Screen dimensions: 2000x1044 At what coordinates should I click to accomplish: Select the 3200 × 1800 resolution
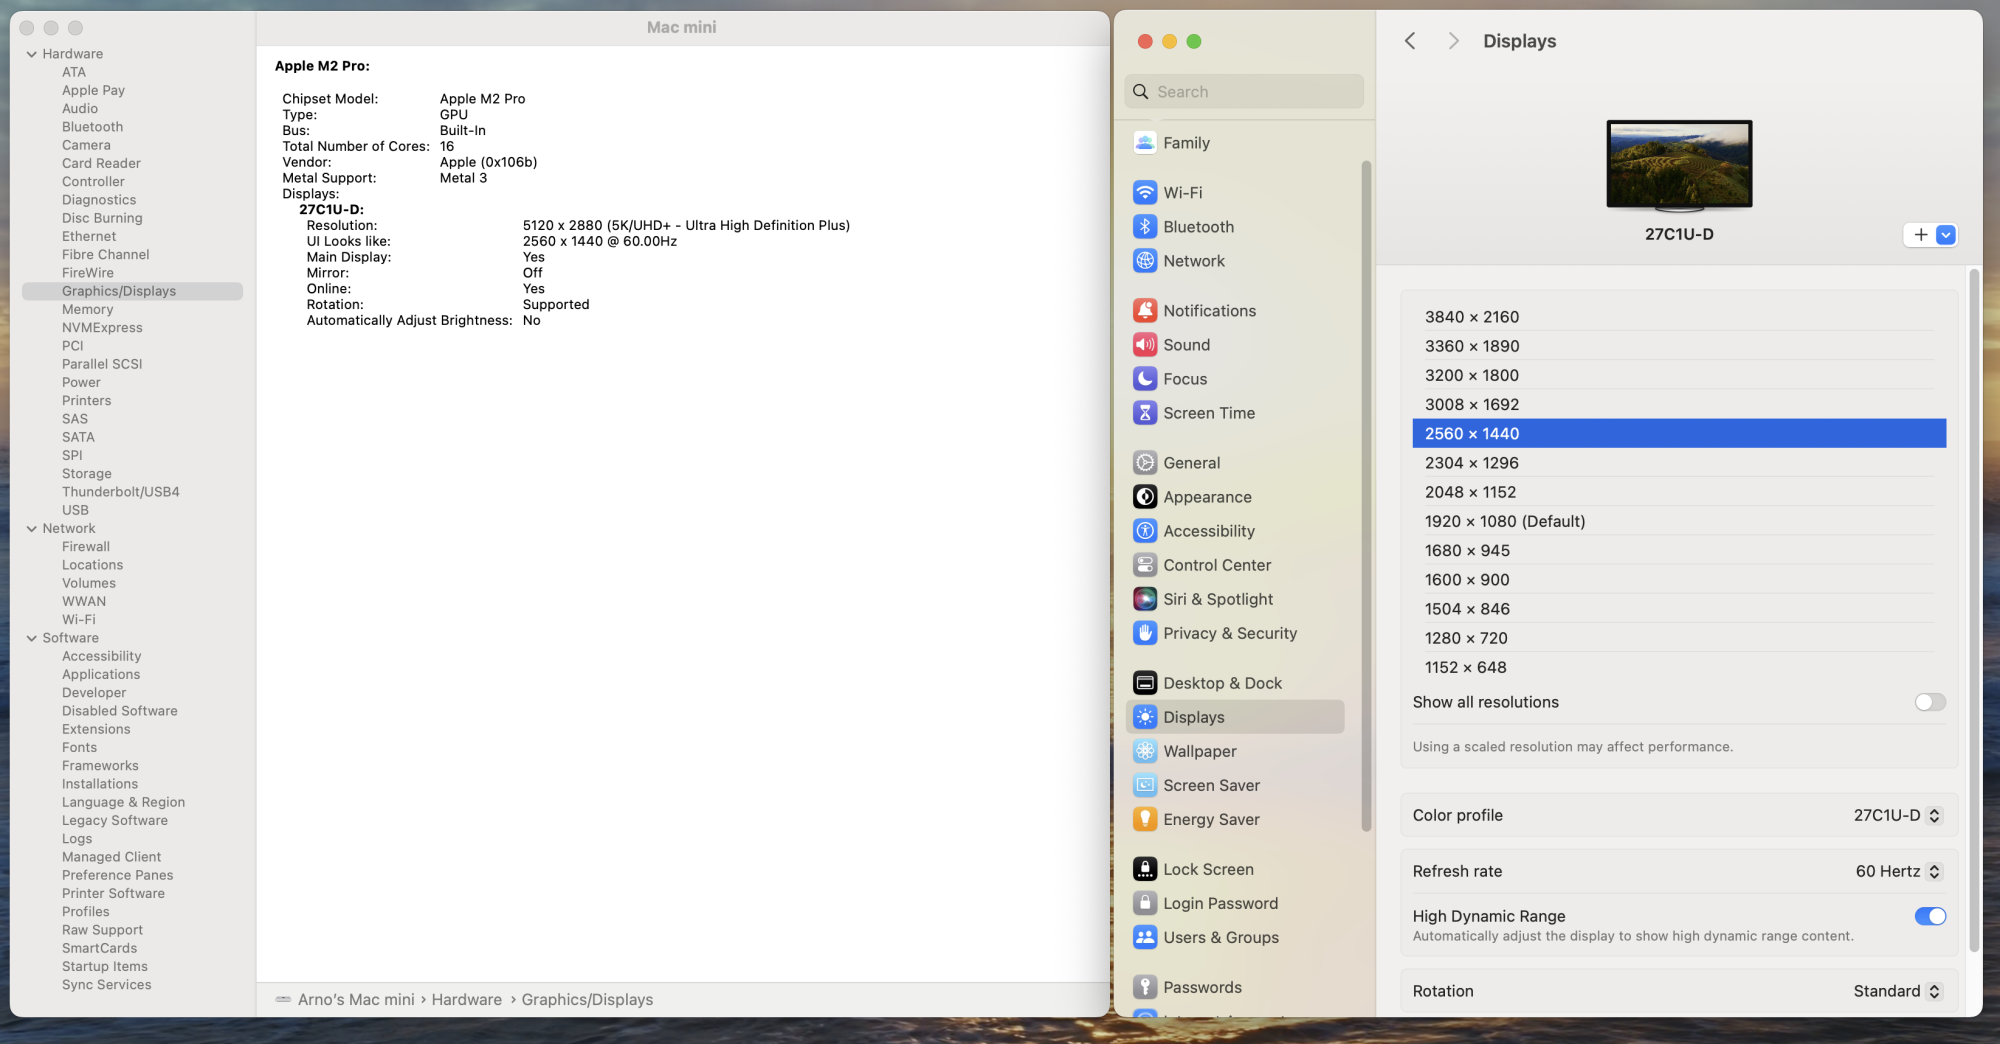pyautogui.click(x=1679, y=375)
